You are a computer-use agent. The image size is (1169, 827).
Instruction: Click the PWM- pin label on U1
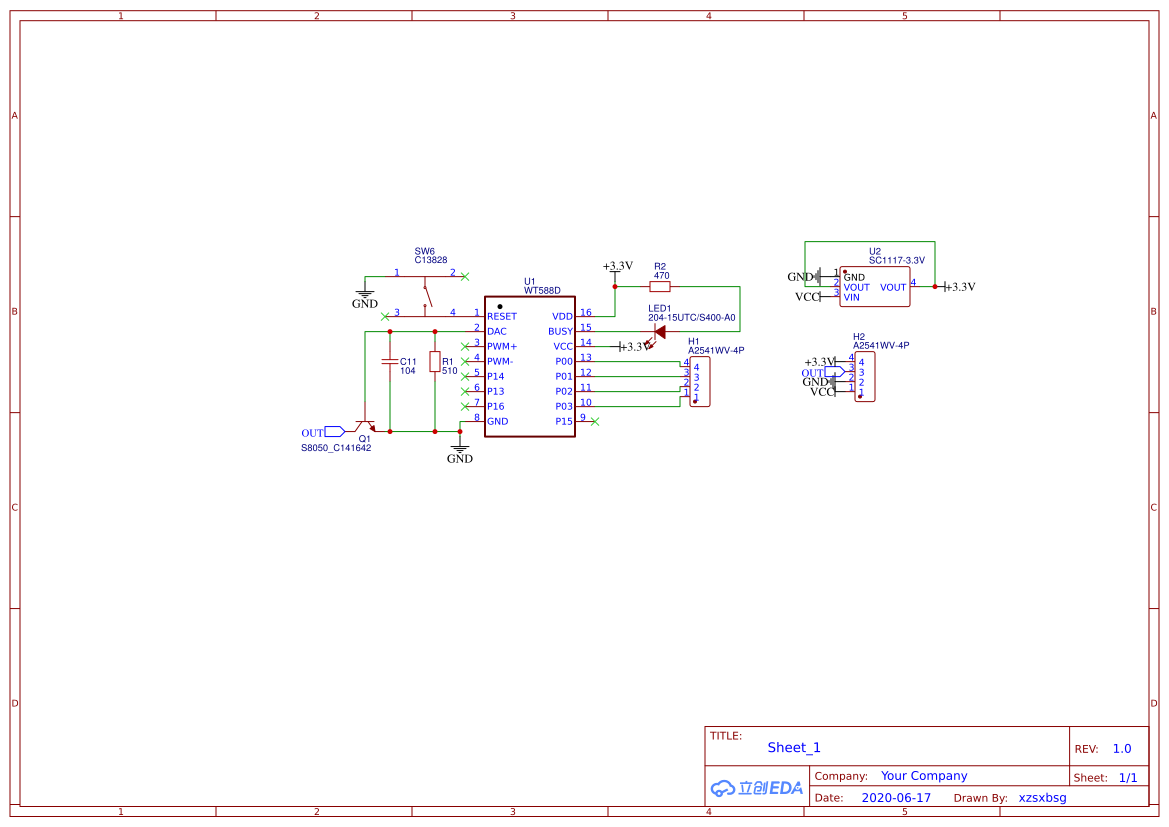500,361
